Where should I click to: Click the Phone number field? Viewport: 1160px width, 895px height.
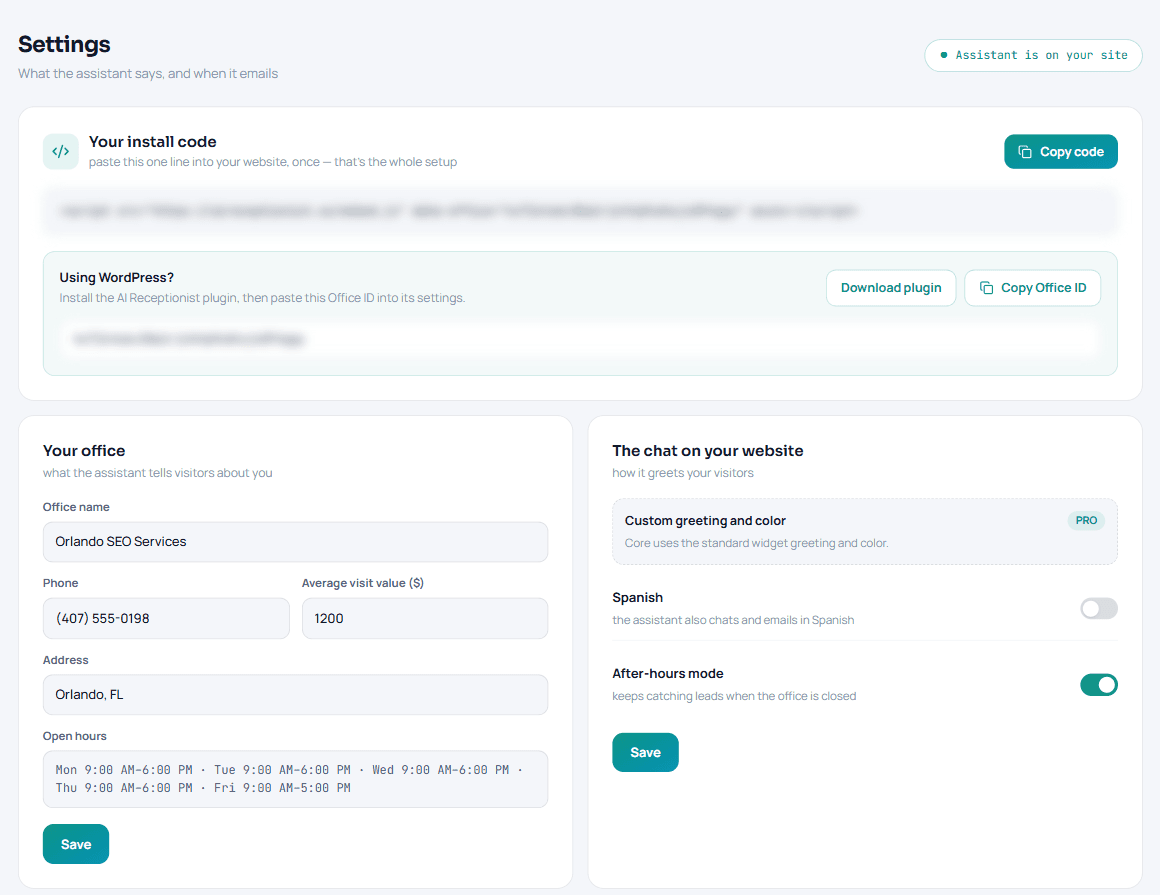[x=166, y=618]
